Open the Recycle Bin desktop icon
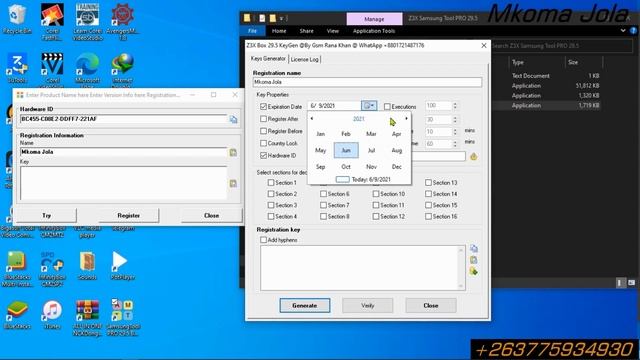 17,19
